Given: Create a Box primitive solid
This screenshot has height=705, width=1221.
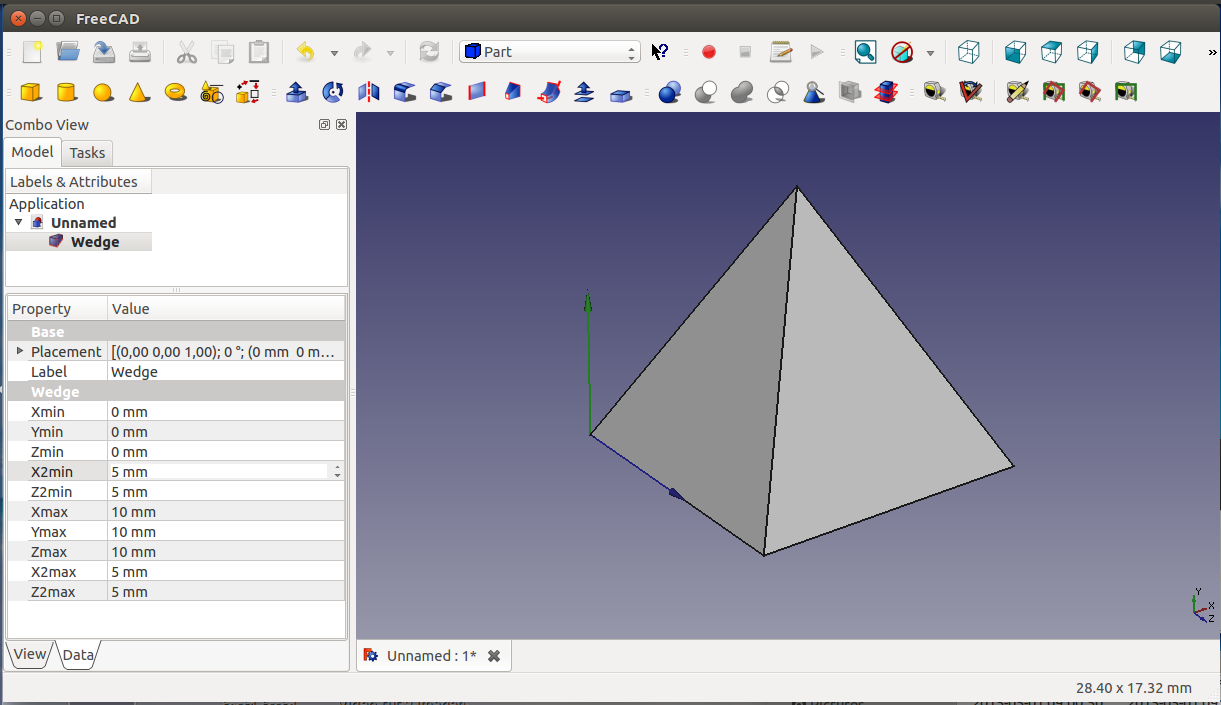Looking at the screenshot, I should tap(31, 93).
